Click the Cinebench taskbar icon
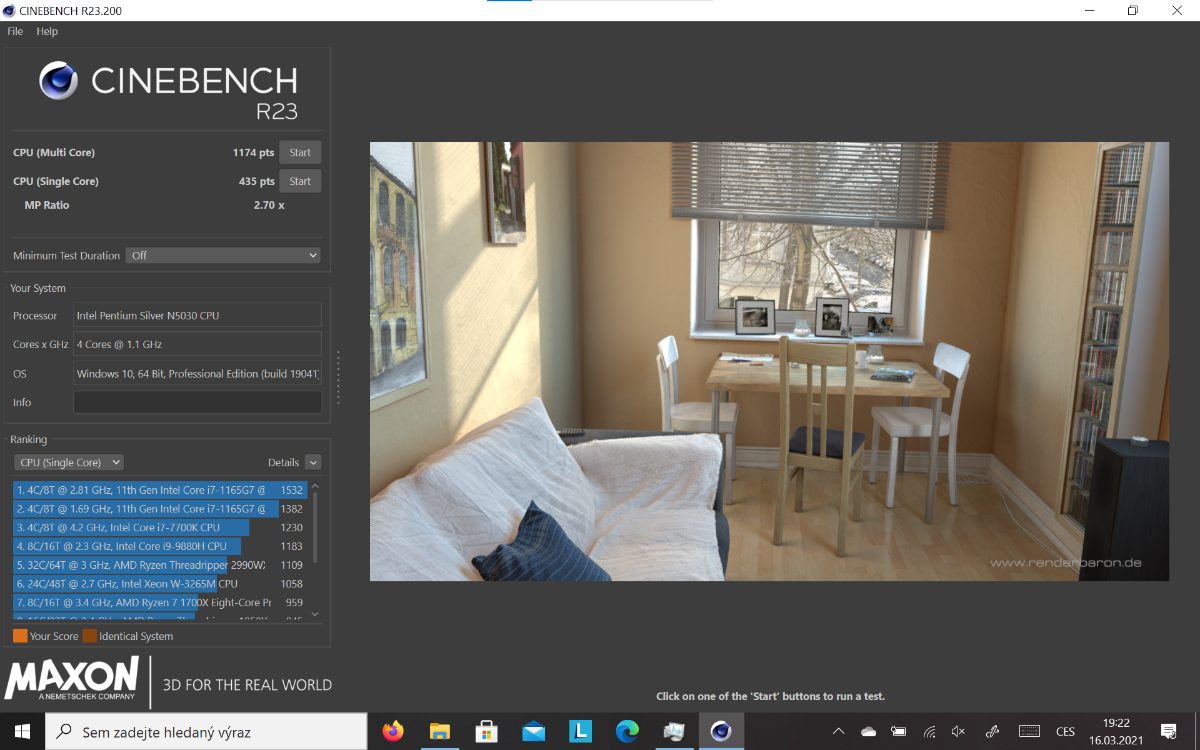 tap(721, 731)
